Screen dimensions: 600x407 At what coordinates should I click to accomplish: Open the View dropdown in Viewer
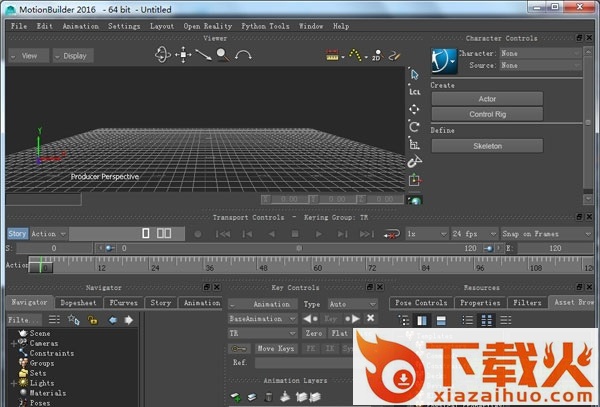pos(29,56)
